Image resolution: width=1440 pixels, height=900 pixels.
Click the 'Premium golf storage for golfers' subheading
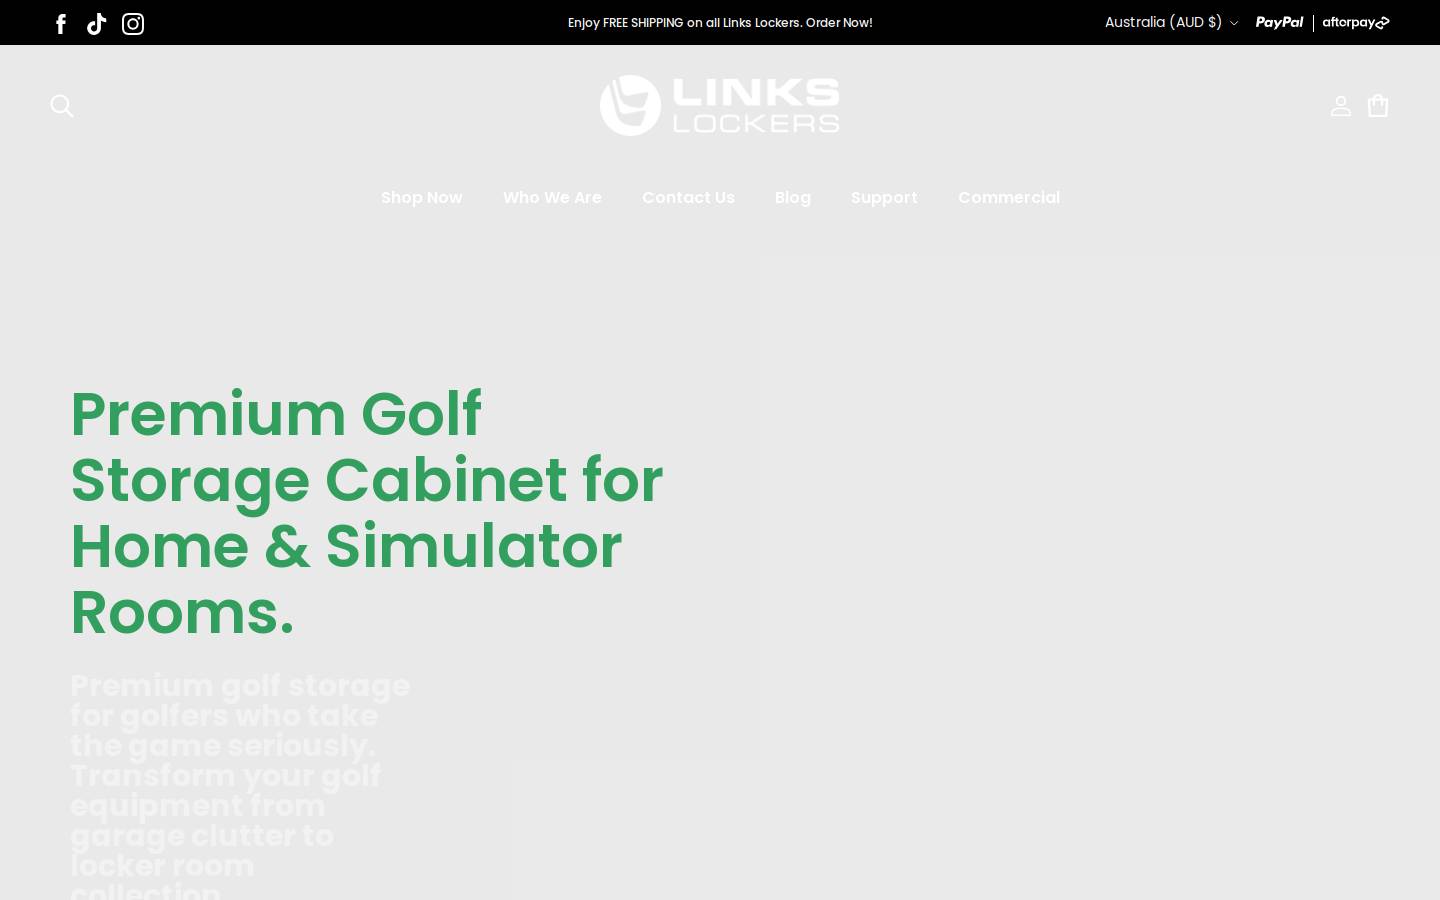[x=240, y=786]
